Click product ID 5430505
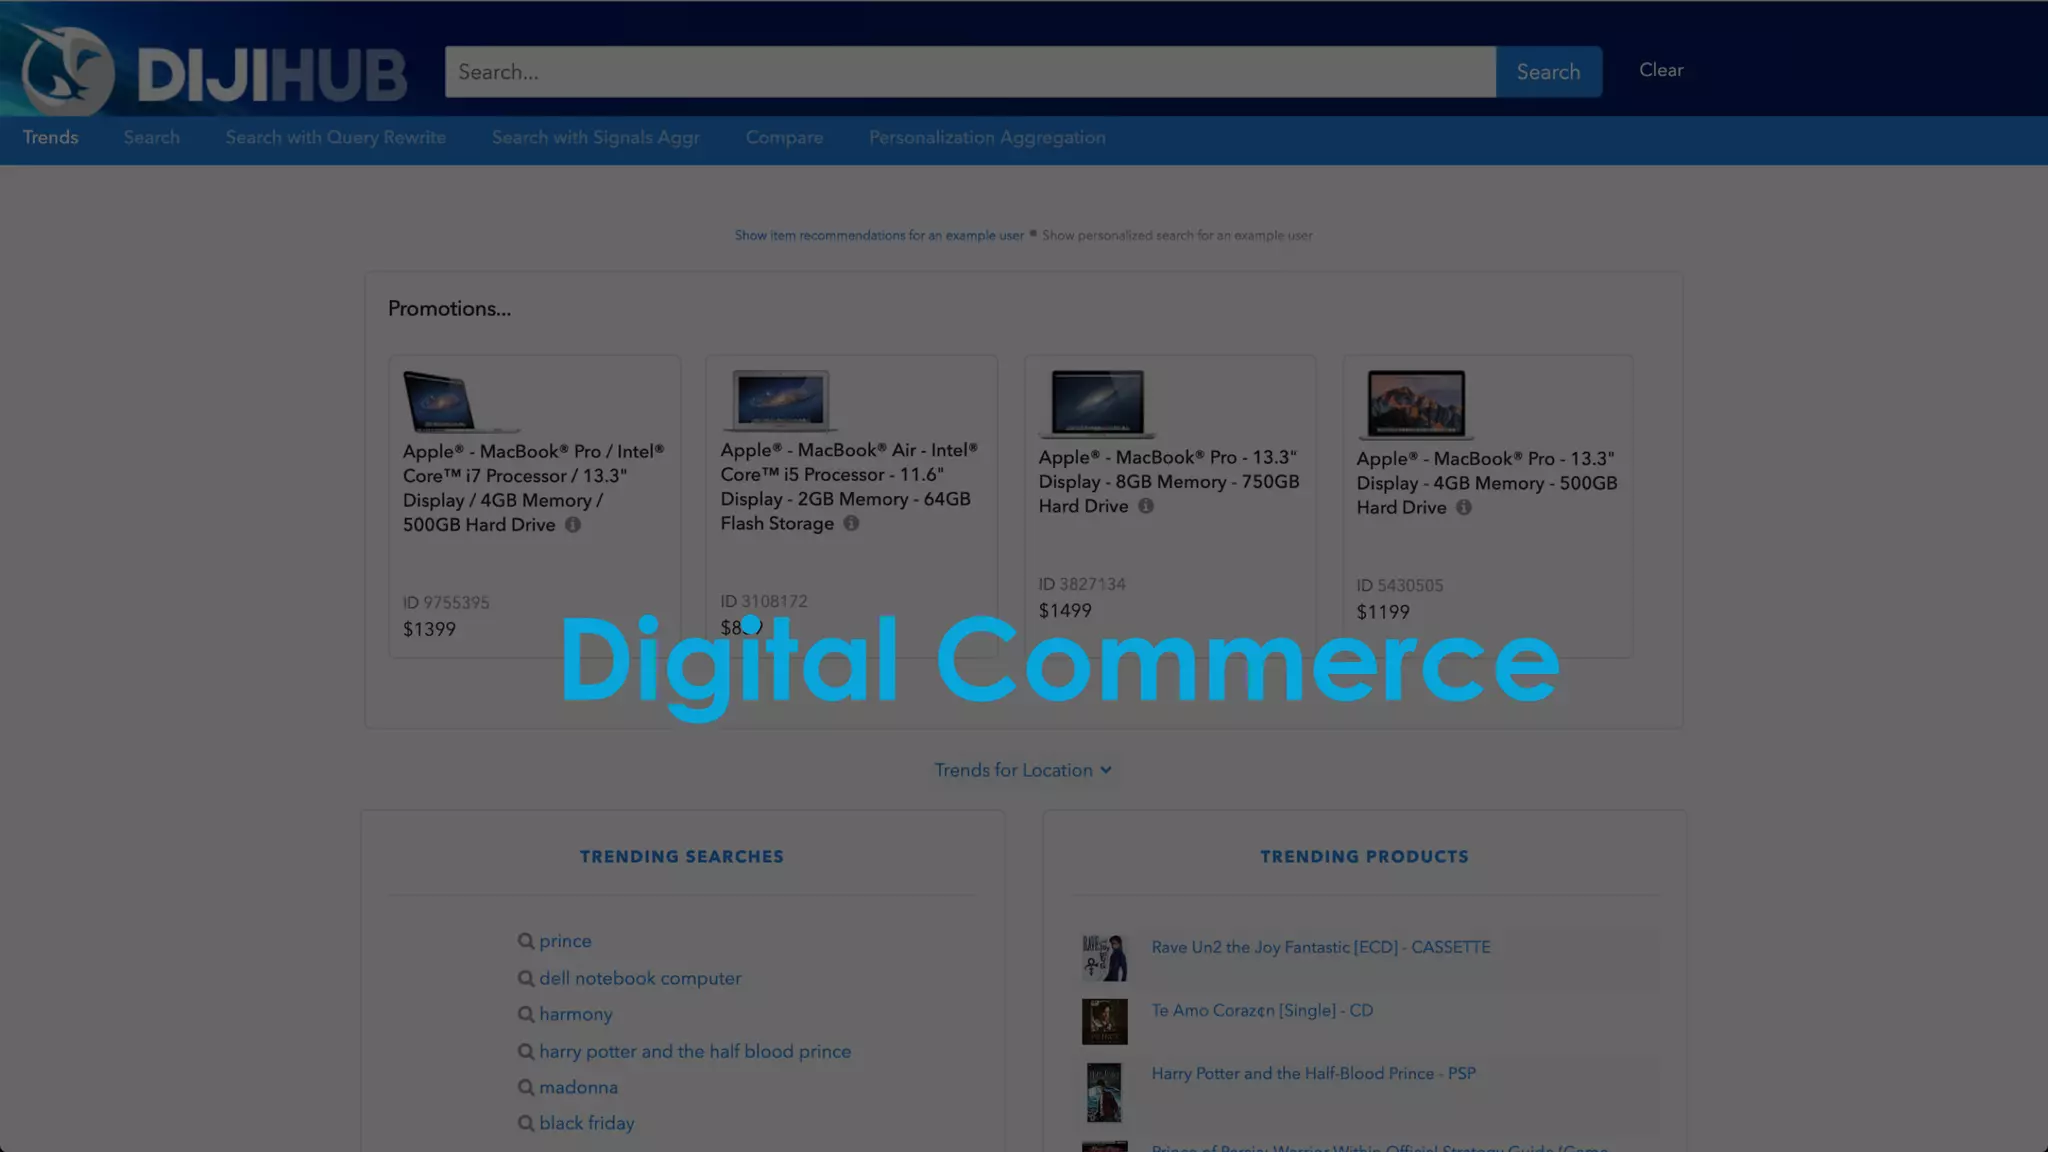The height and width of the screenshot is (1152, 2048). pyautogui.click(x=1400, y=586)
